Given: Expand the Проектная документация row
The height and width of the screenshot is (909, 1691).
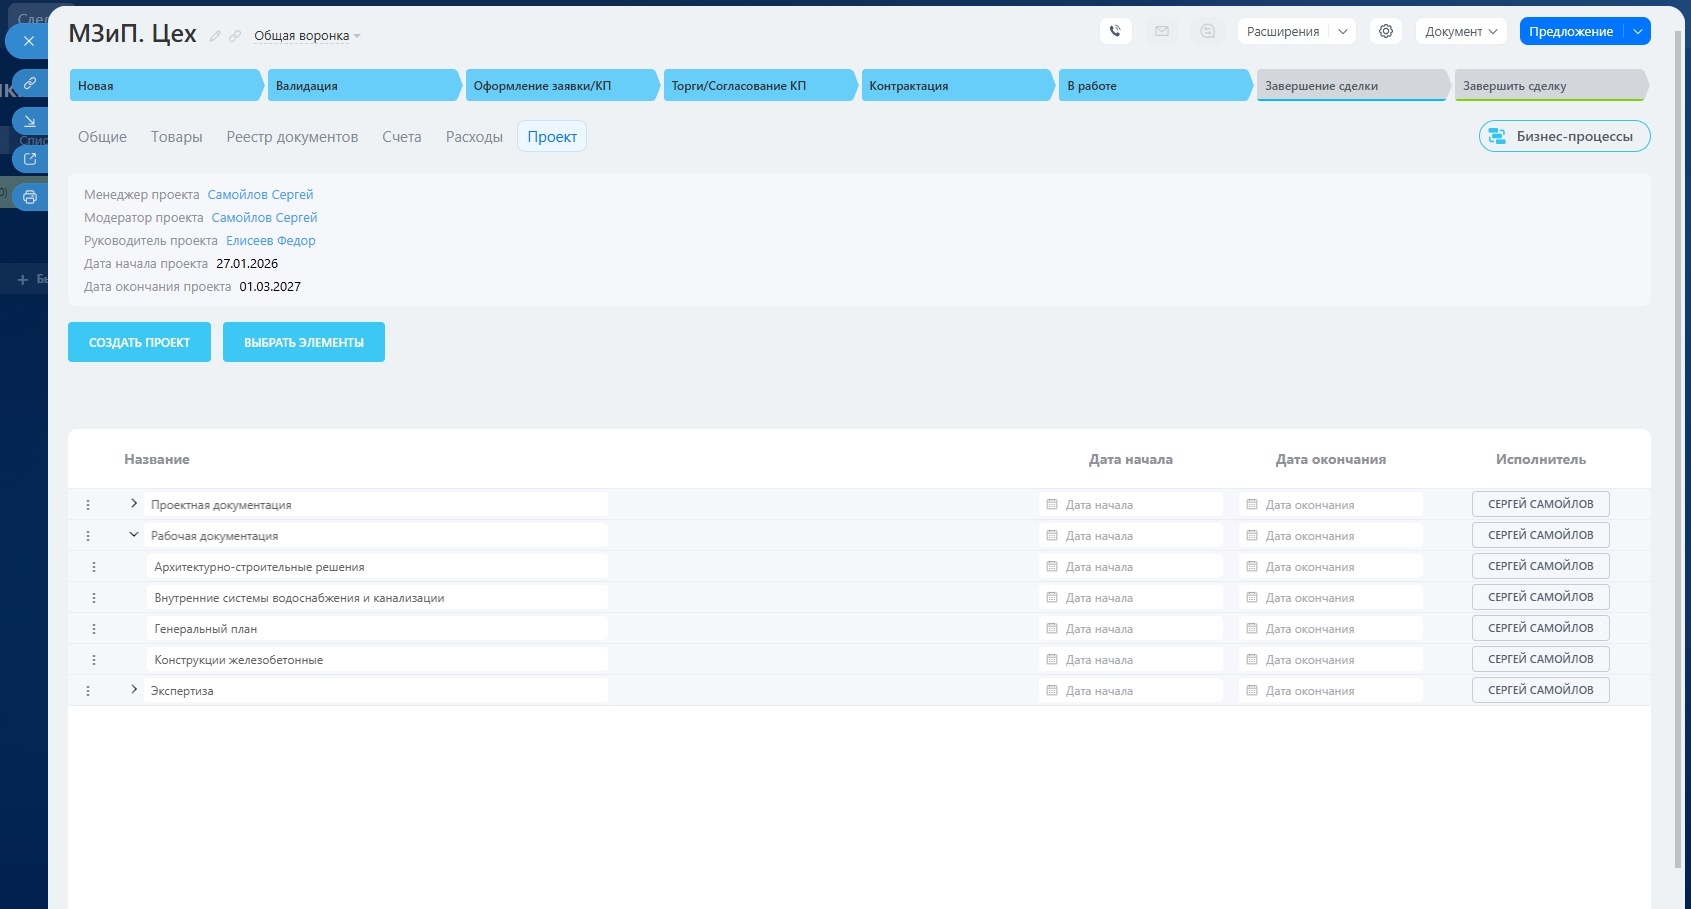Looking at the screenshot, I should (x=134, y=504).
